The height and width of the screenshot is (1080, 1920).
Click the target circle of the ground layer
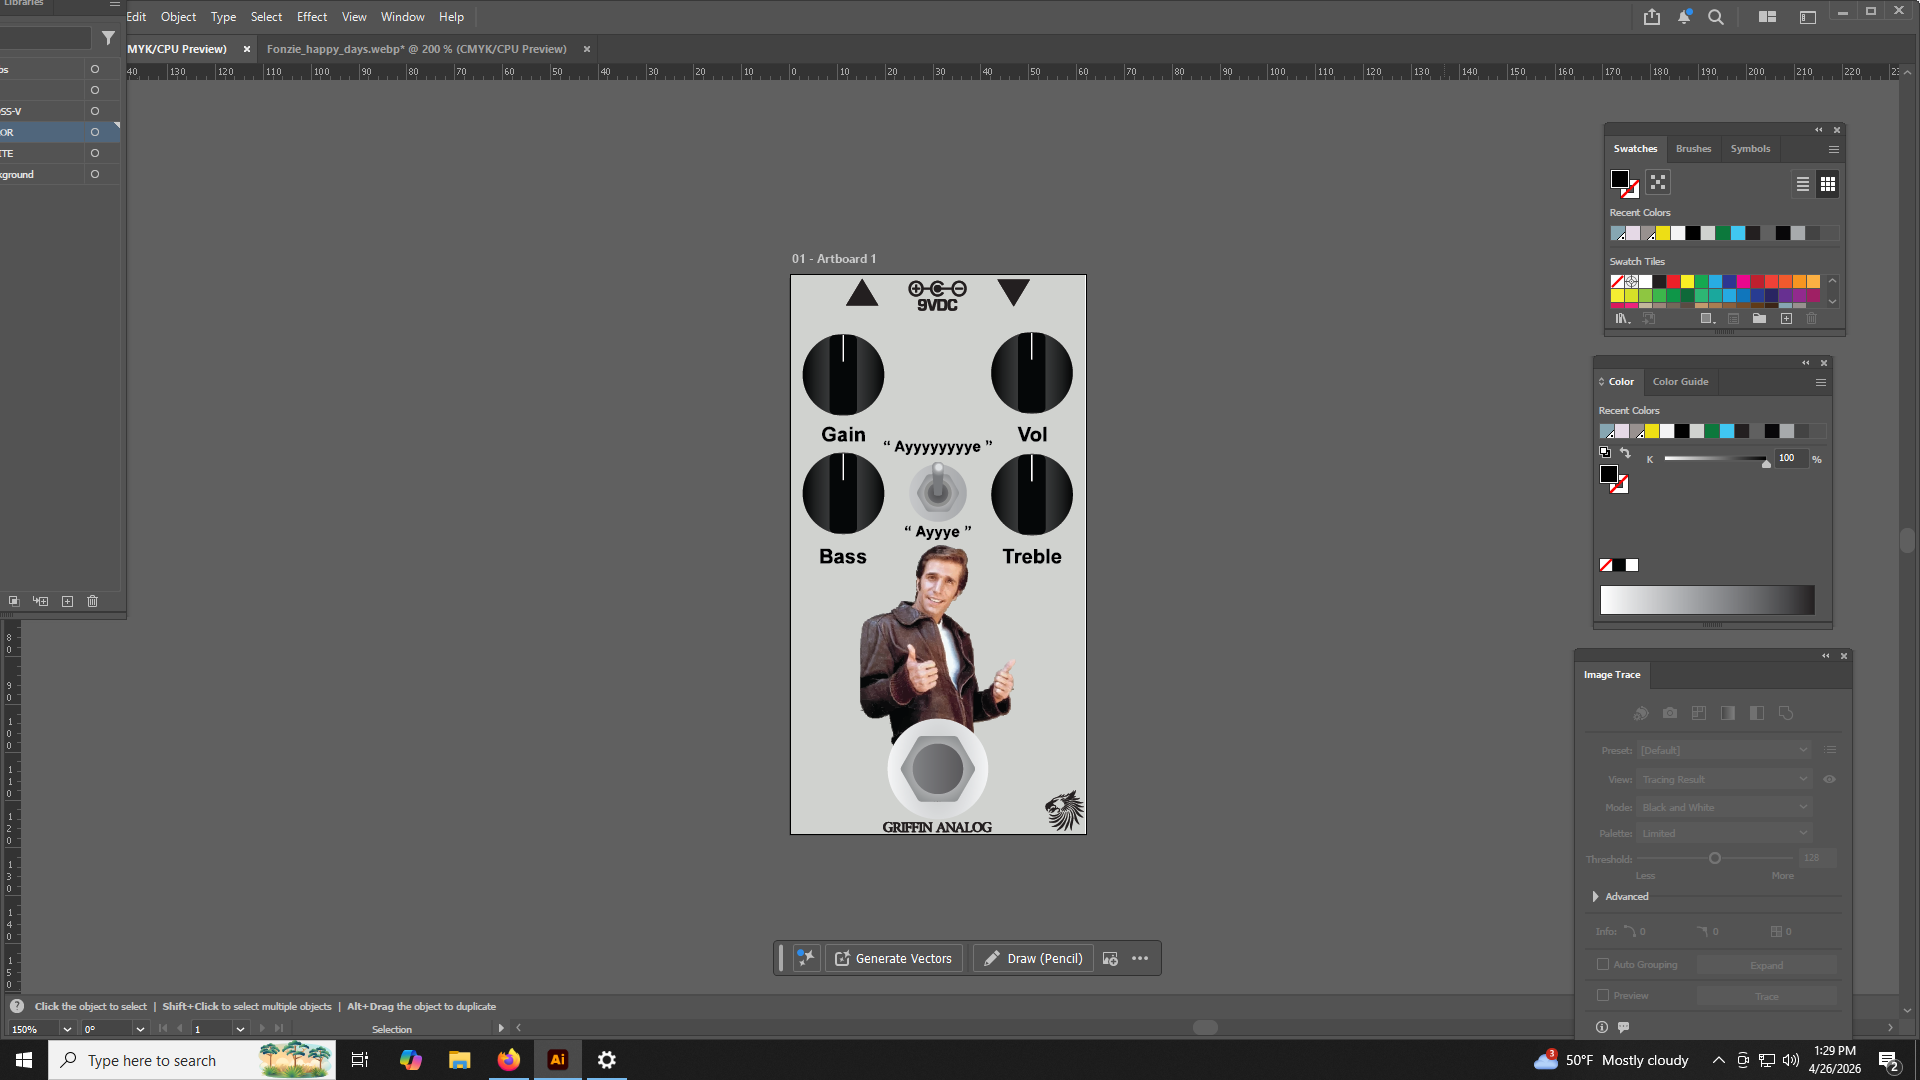coord(95,174)
